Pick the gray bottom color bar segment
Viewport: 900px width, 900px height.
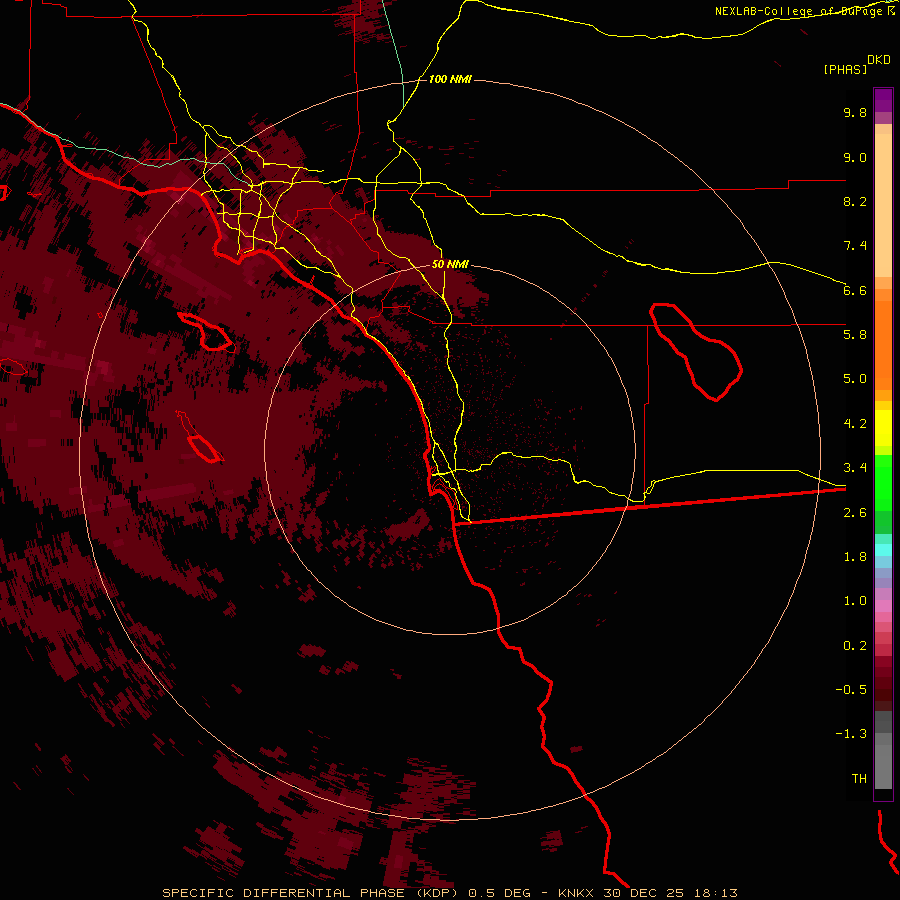(883, 767)
